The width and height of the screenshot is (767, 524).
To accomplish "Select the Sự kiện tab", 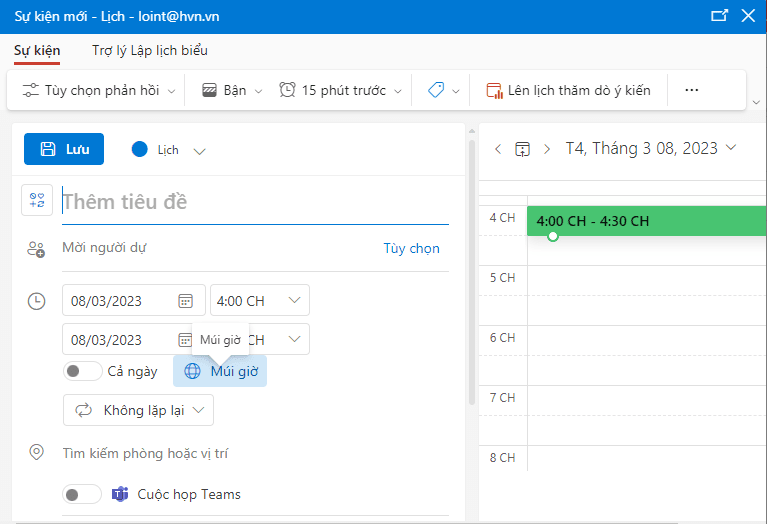I will click(x=37, y=50).
